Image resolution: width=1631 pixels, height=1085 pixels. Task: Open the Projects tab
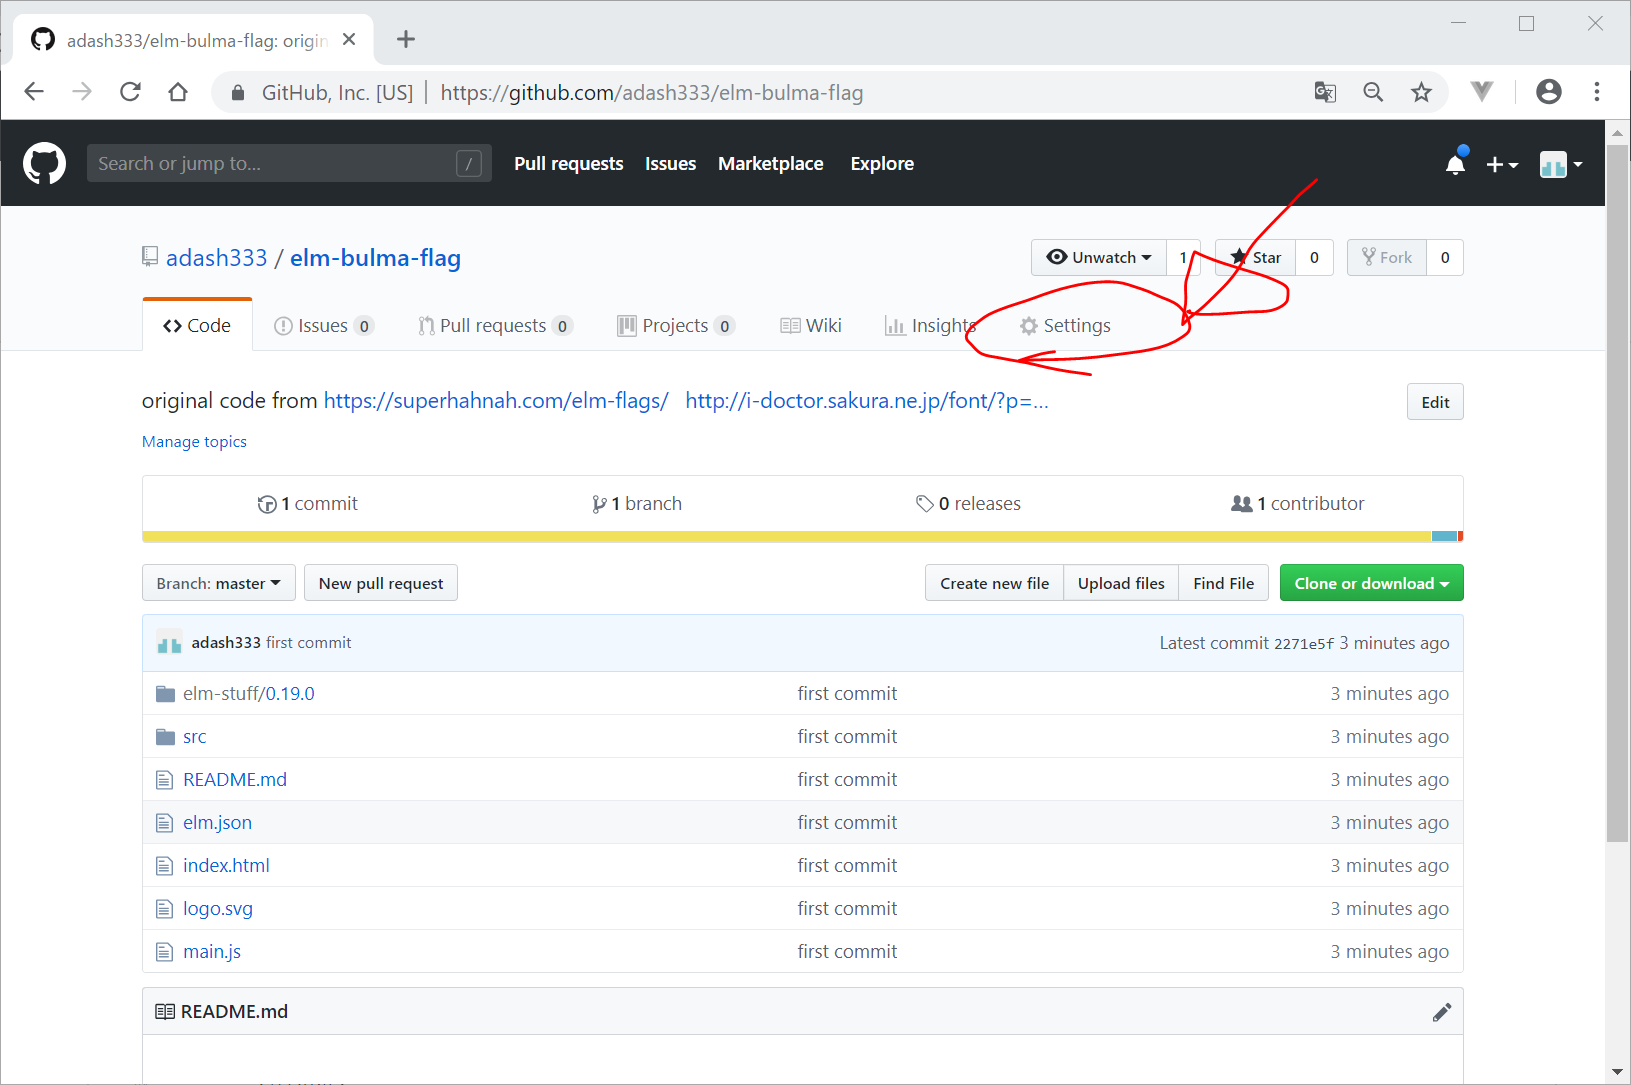tap(676, 326)
